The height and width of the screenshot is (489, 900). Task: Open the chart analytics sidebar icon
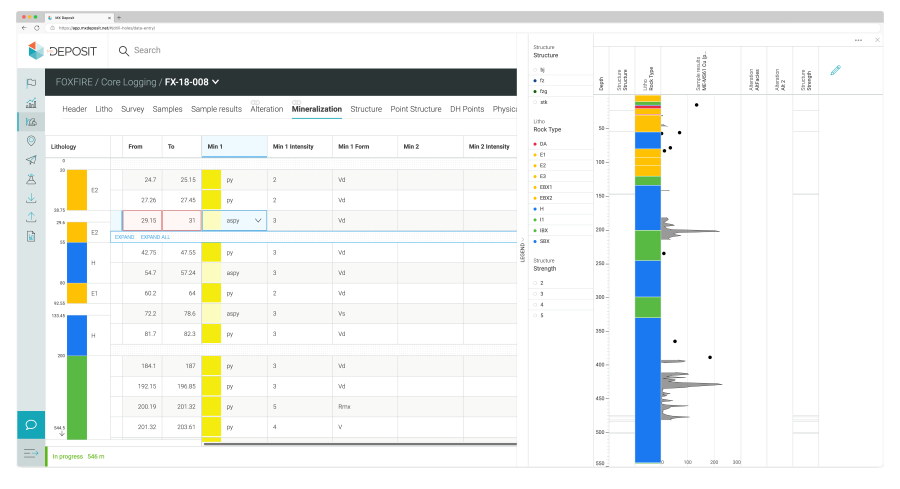32,102
